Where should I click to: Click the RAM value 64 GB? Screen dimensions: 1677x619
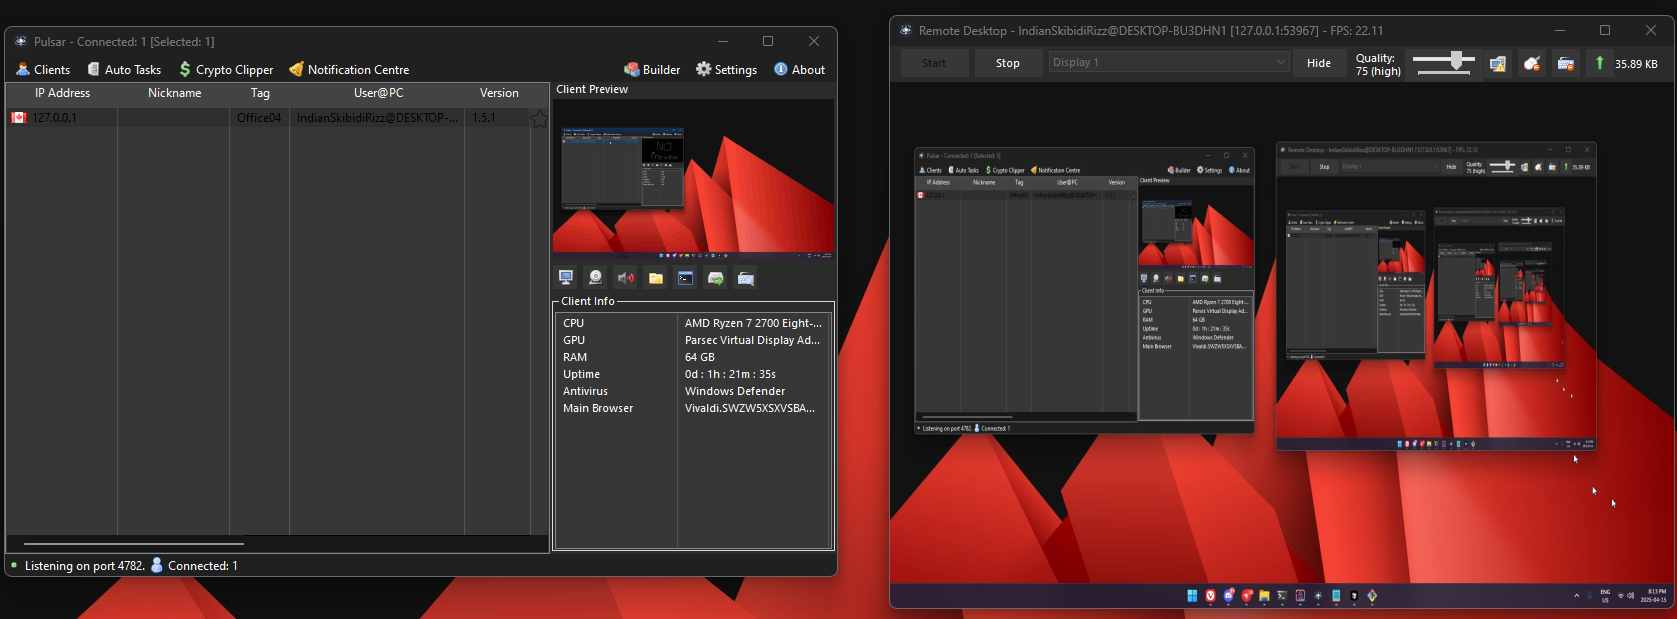pyautogui.click(x=700, y=357)
